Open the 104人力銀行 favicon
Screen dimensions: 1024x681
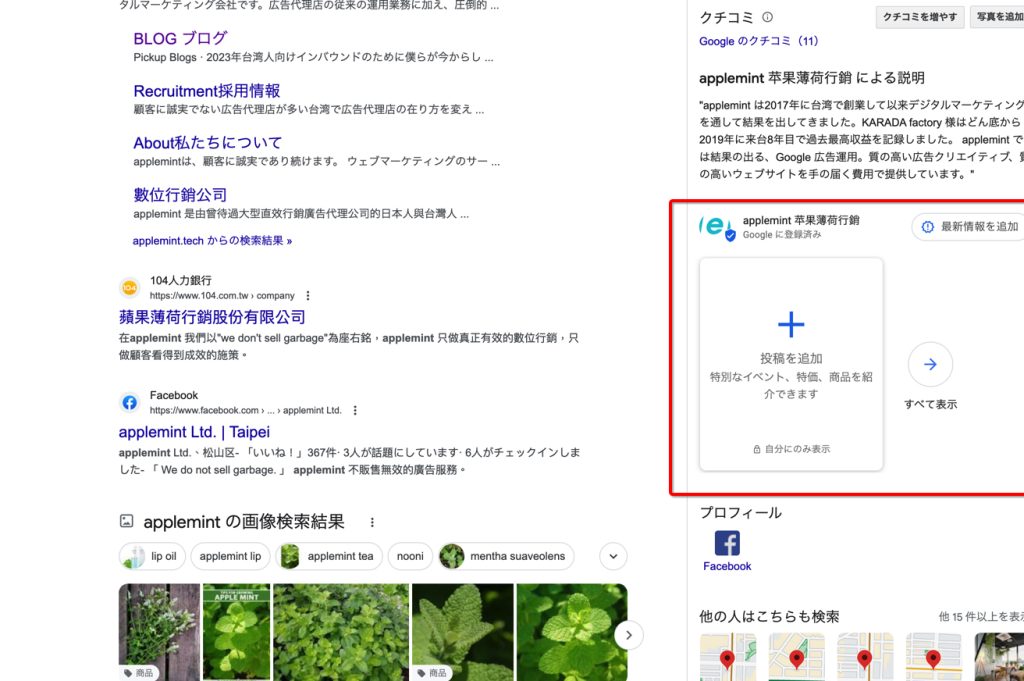[x=129, y=287]
